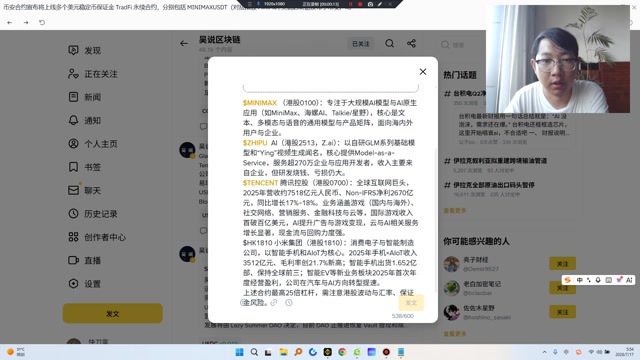640x360 pixels.
Task: Click the yellow 发文 button in sidebar
Action: point(113,313)
